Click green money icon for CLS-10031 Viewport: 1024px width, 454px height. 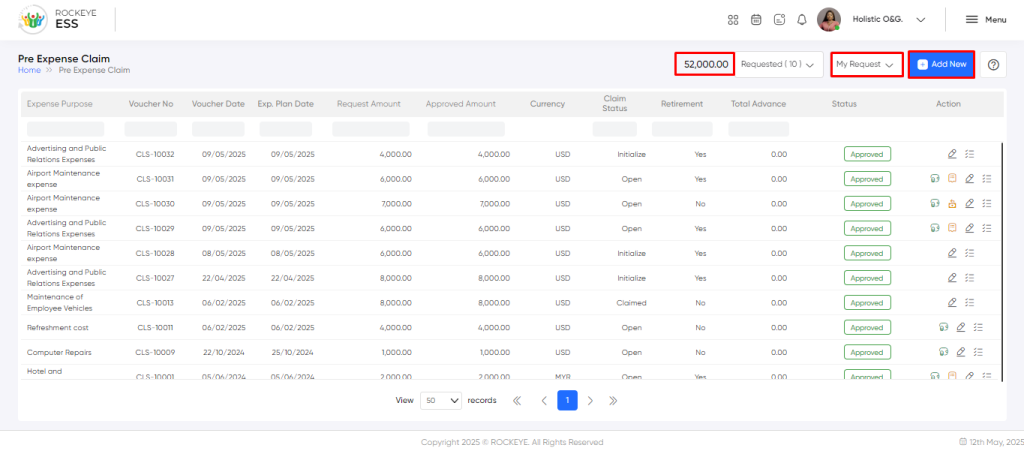pos(934,179)
